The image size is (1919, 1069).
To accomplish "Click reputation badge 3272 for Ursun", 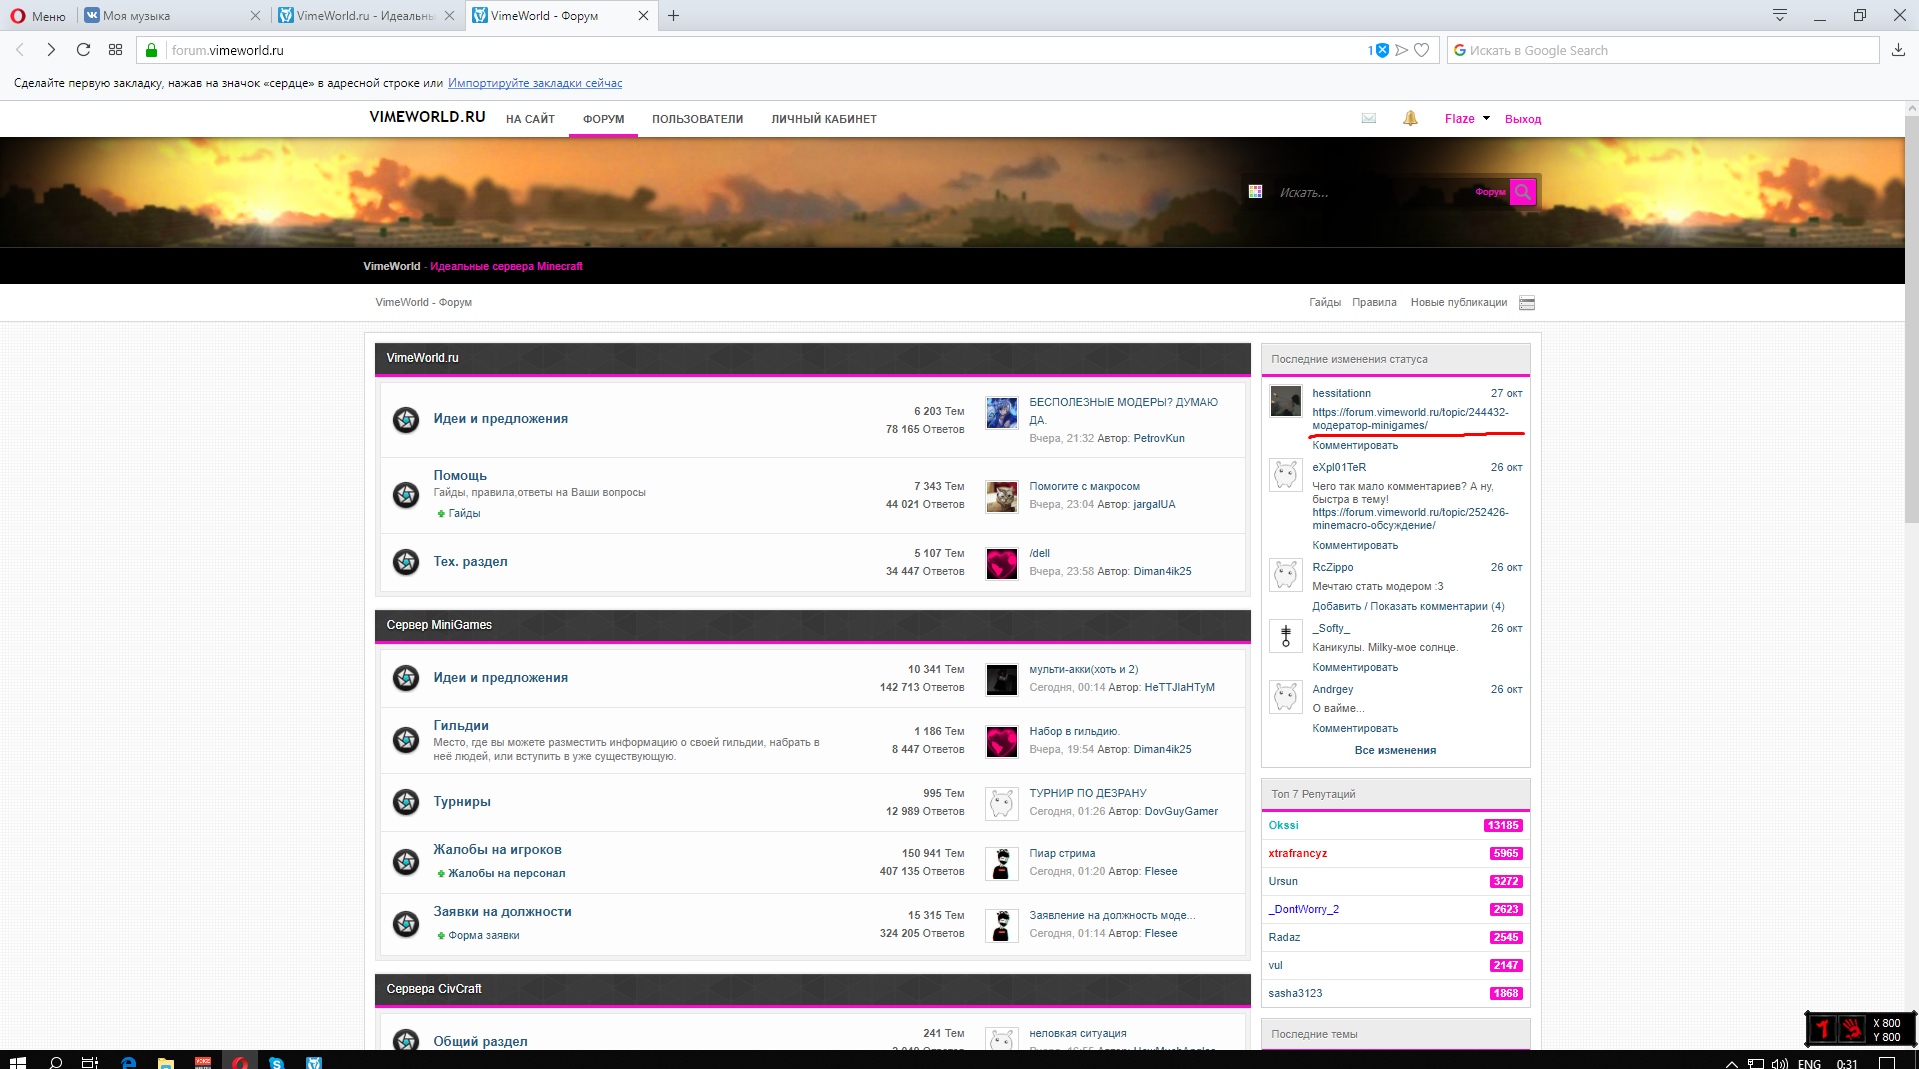I will 1506,881.
